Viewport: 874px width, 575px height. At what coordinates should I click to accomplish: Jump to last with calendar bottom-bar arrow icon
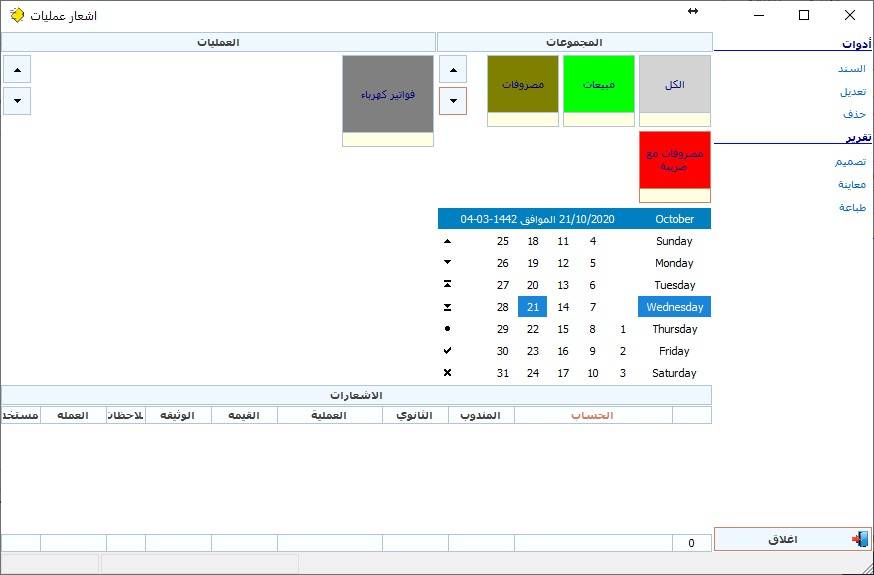(447, 307)
